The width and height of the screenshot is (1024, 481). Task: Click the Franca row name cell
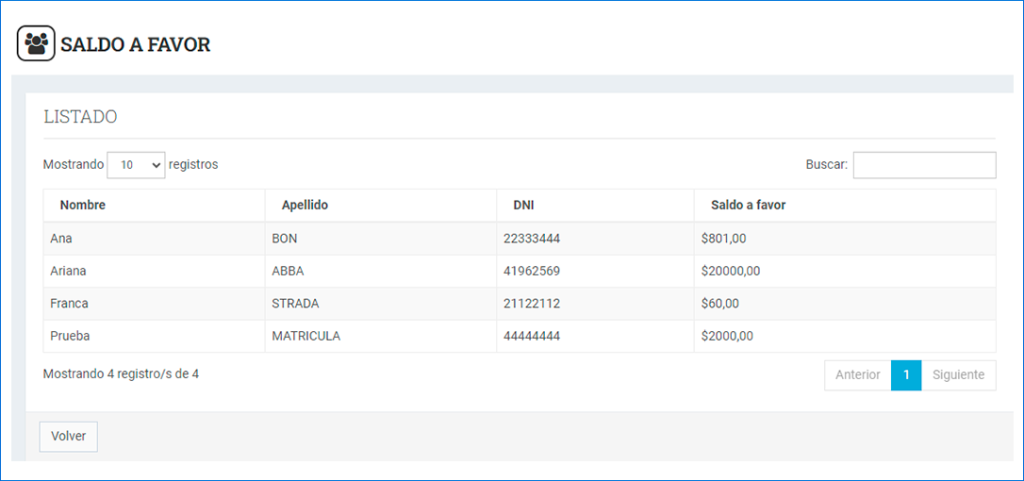click(x=69, y=303)
